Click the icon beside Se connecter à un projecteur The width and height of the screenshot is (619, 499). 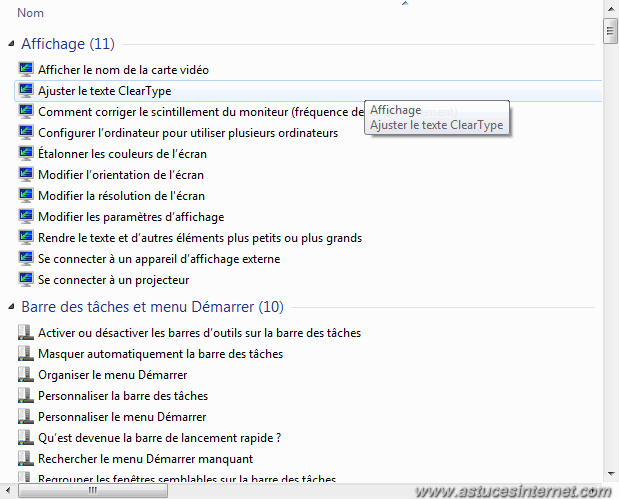pos(26,280)
